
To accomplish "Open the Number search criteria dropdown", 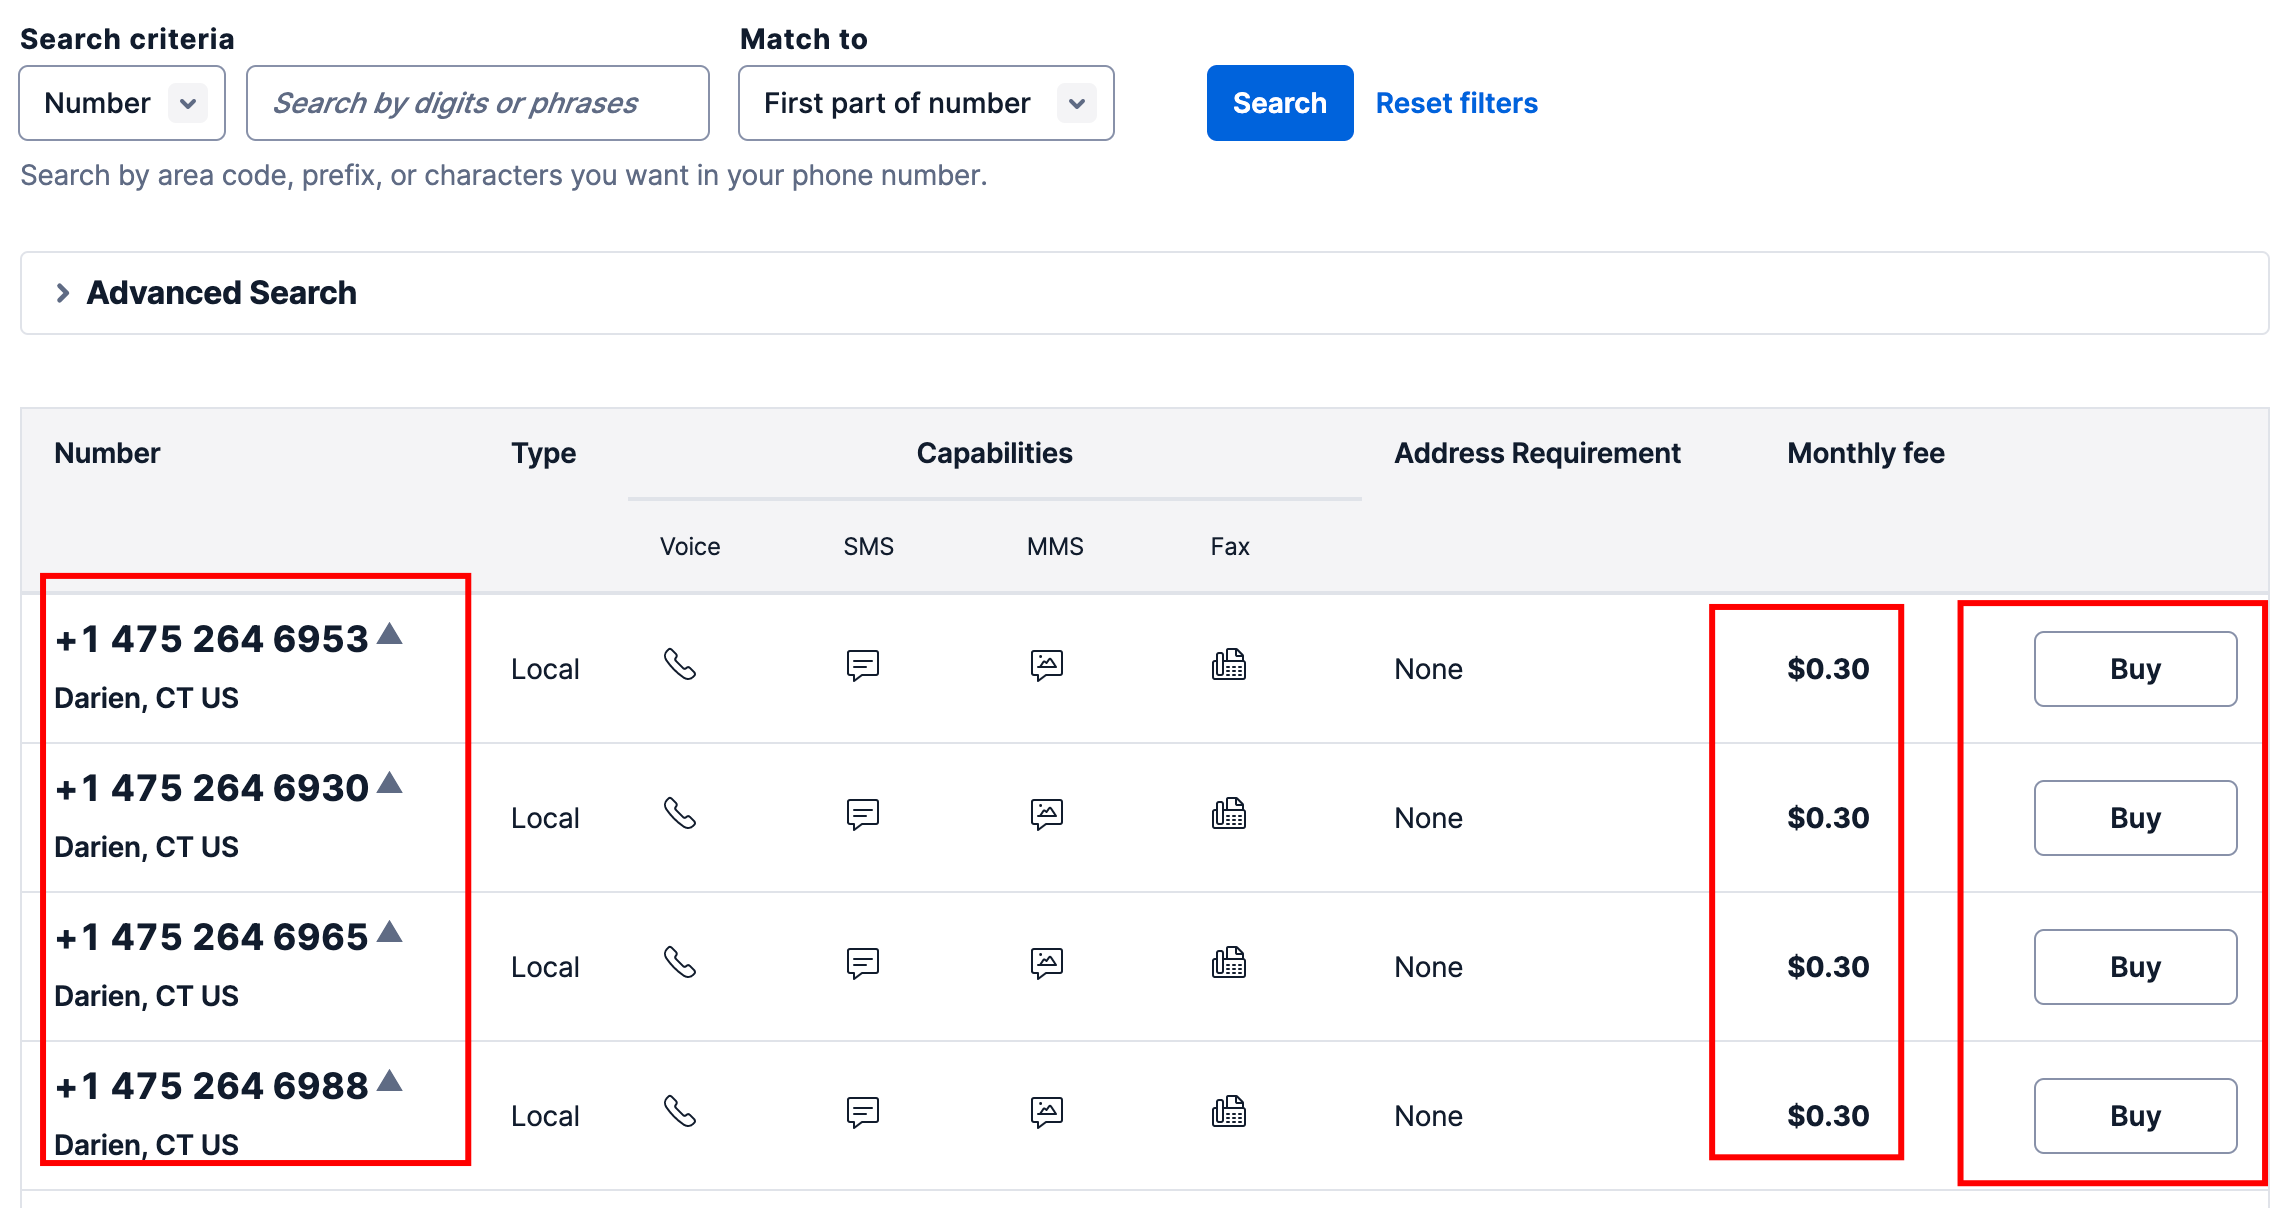I will click(x=122, y=103).
